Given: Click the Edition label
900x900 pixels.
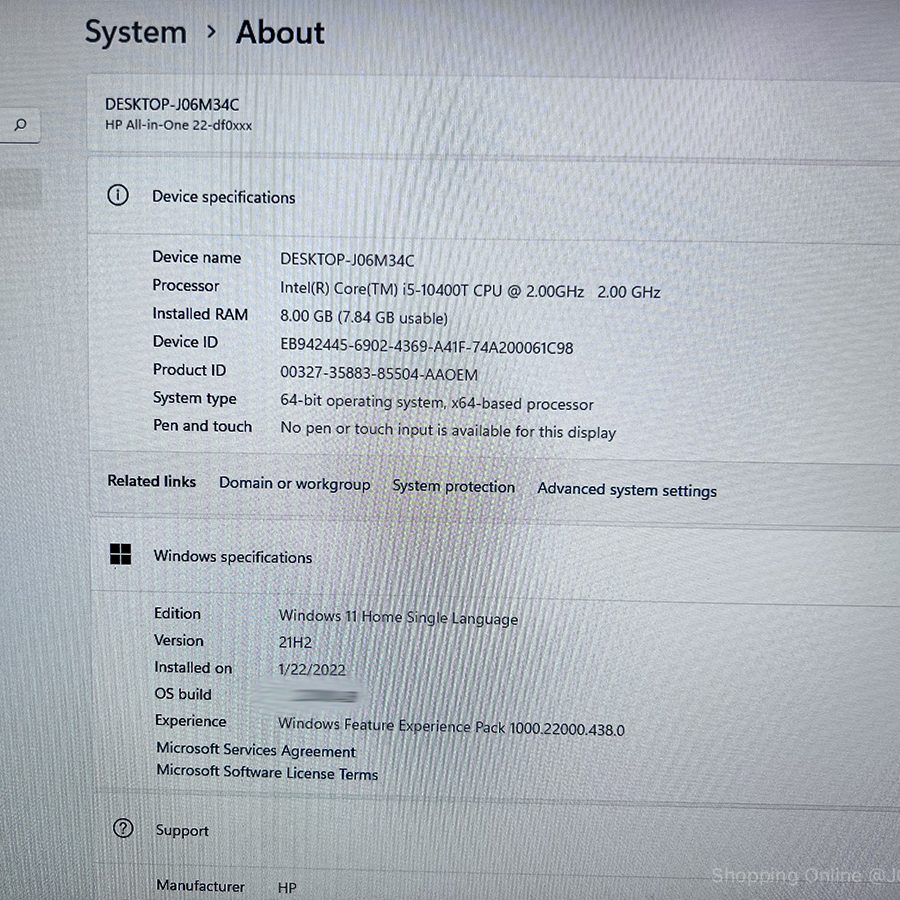Looking at the screenshot, I should point(177,614).
